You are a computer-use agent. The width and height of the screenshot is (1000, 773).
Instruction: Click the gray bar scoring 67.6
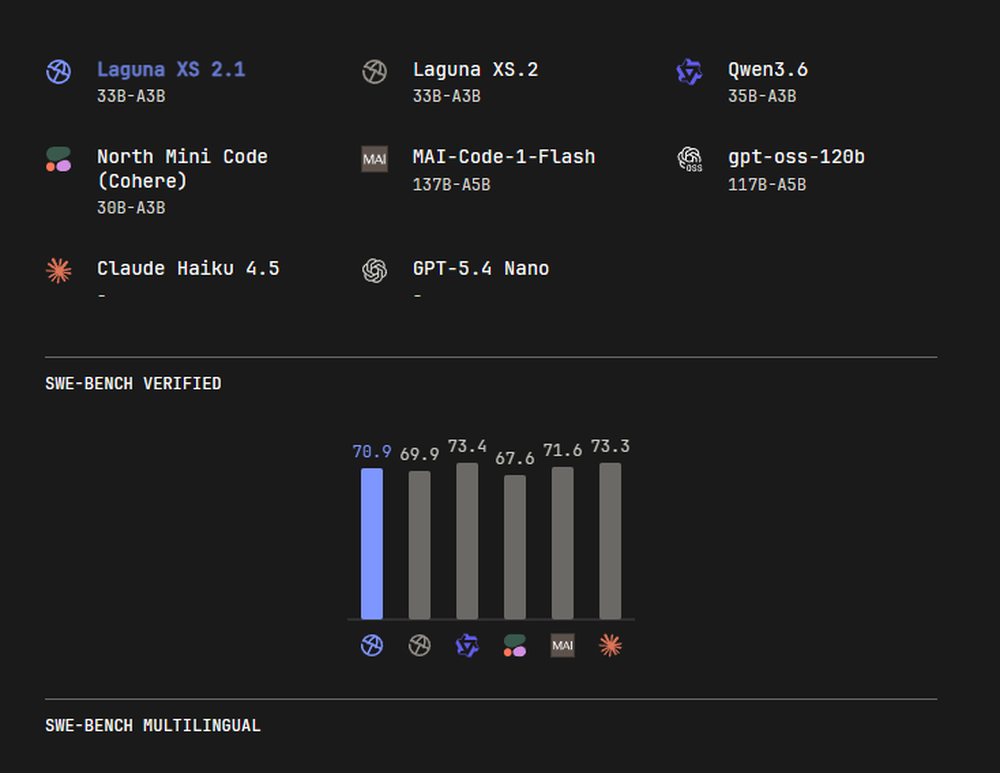(x=515, y=547)
